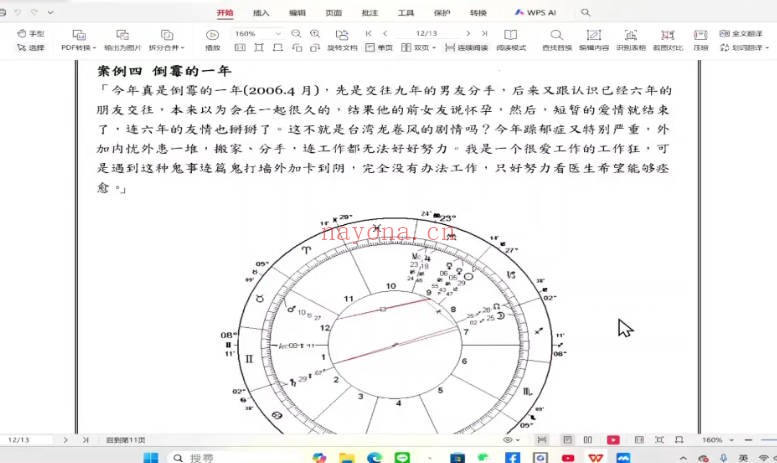Toggle reading mode icon in status bar

tap(639, 440)
